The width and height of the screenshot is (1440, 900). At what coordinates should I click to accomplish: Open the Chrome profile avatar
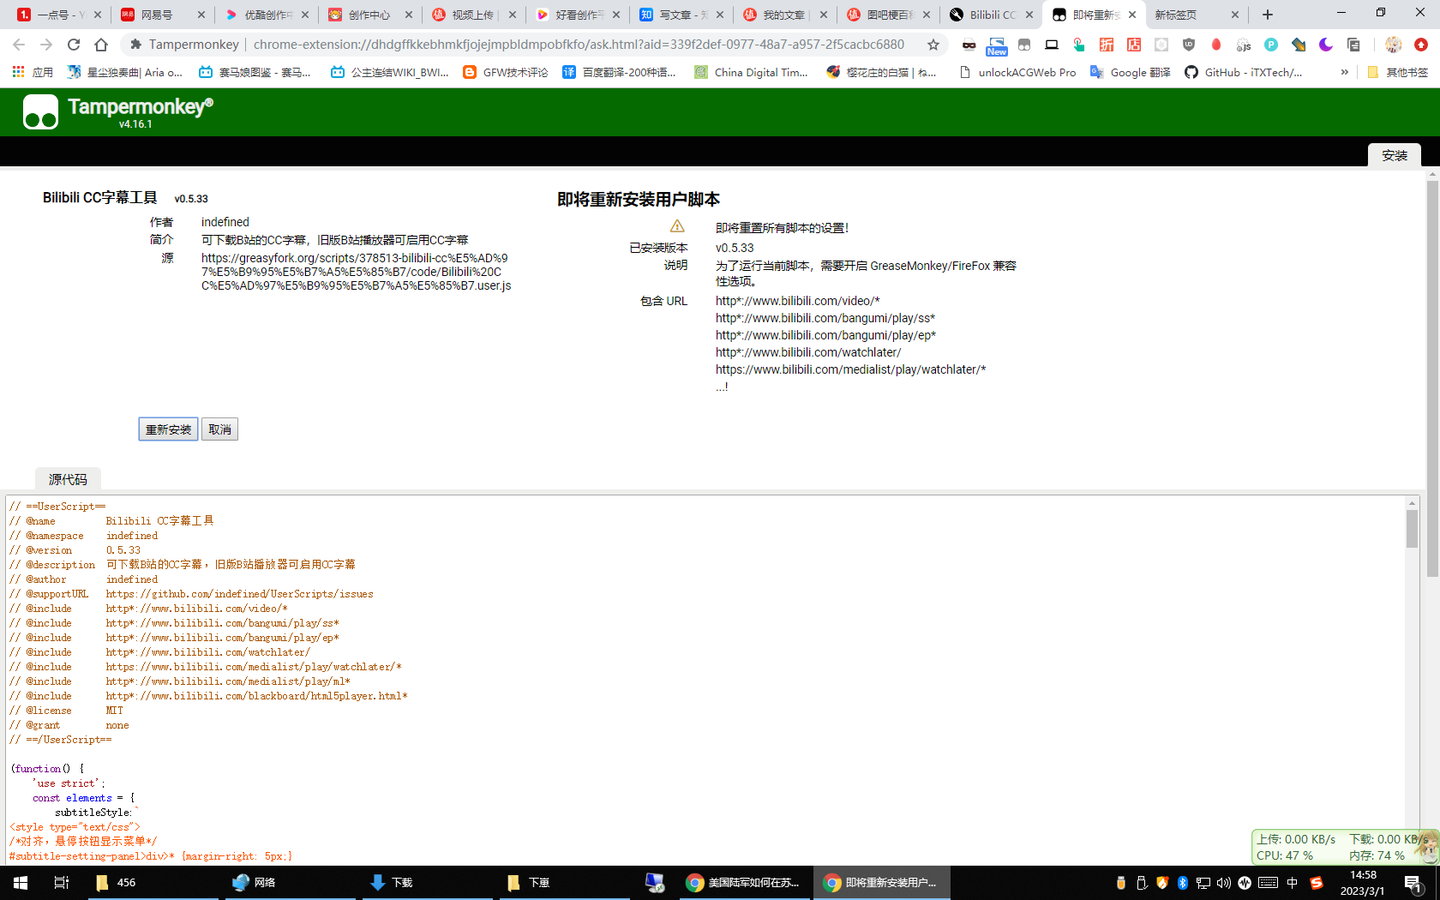tap(1393, 44)
